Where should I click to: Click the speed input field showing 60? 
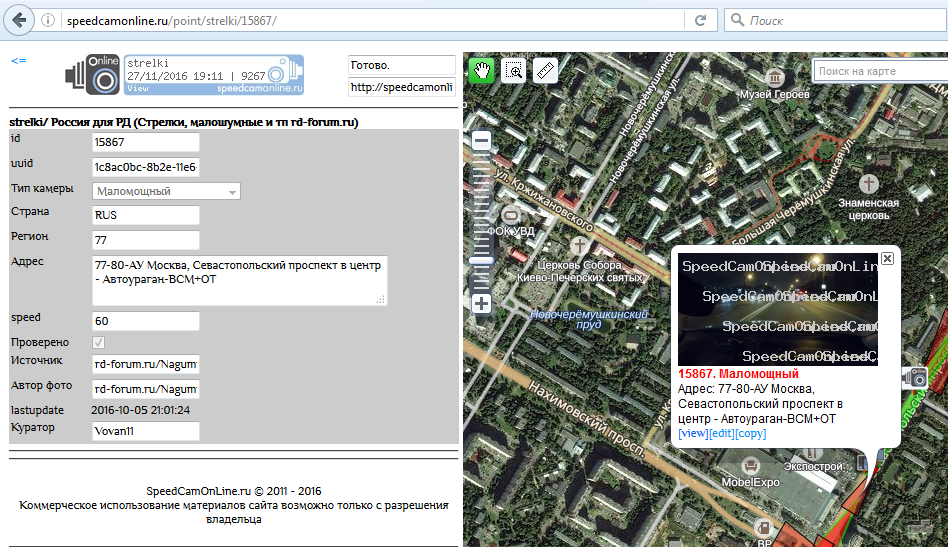(x=145, y=321)
